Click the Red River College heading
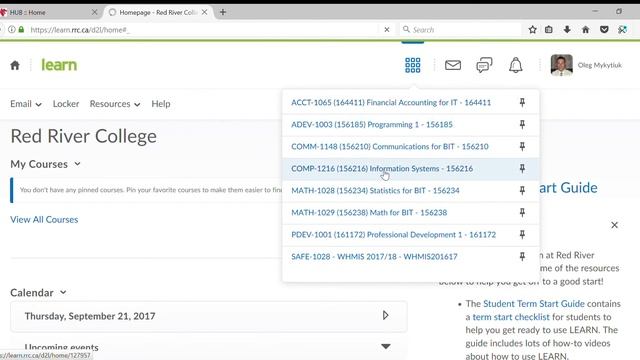This screenshot has height=360, width=640. (x=83, y=136)
